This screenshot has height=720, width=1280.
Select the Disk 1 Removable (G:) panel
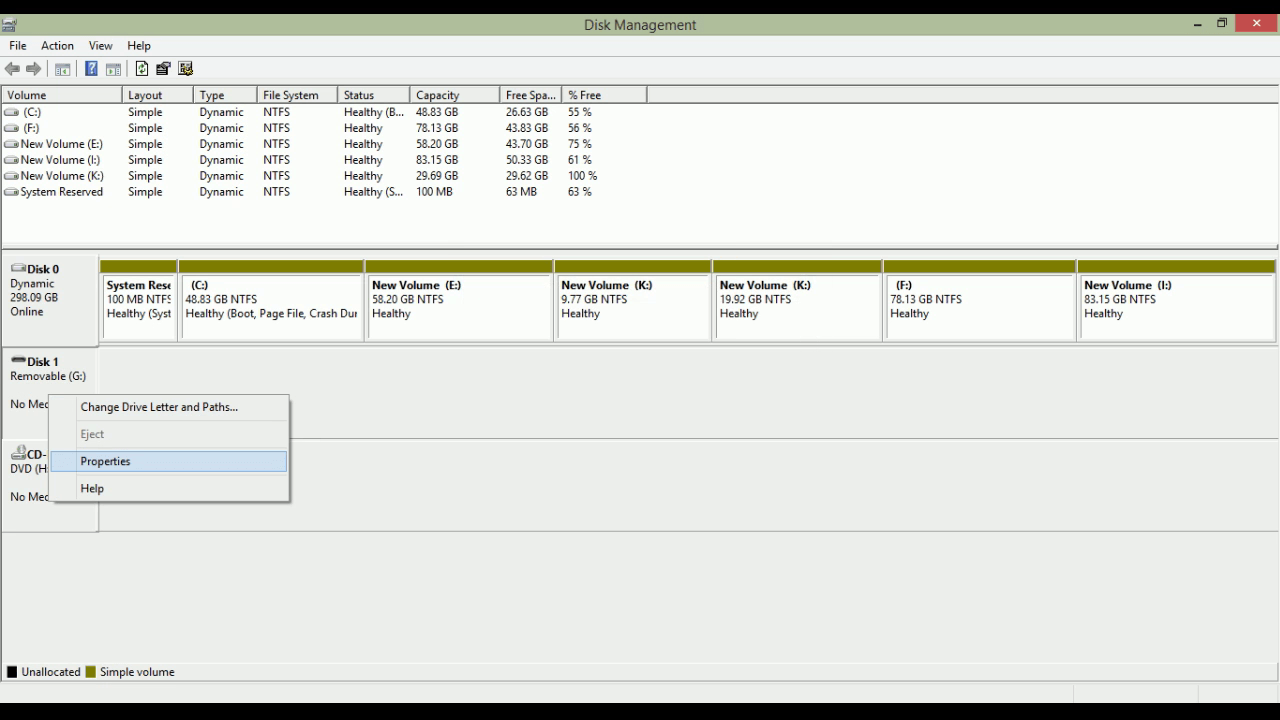tap(48, 368)
